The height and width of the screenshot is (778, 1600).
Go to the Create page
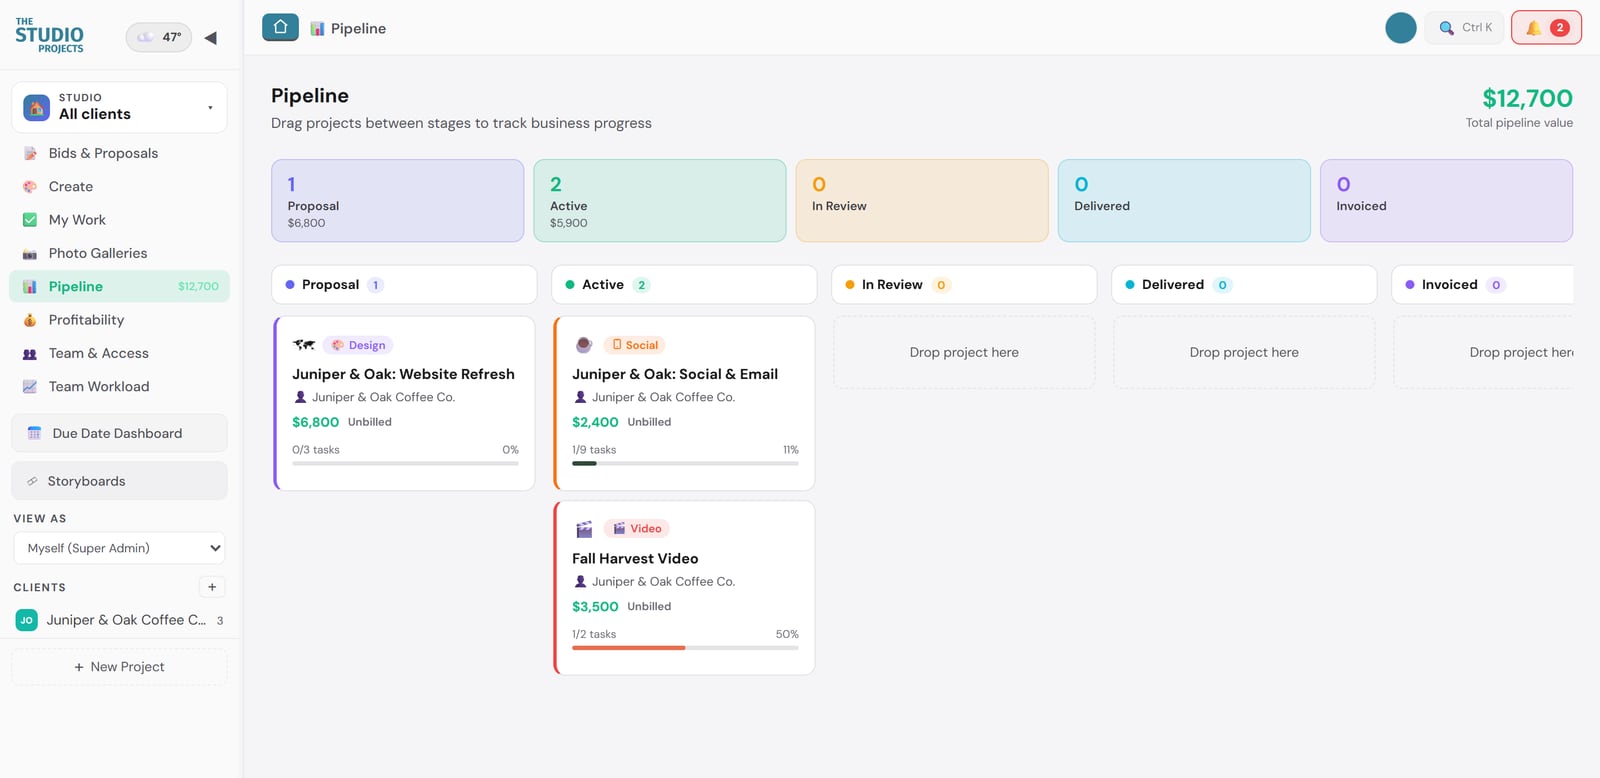tap(119, 186)
